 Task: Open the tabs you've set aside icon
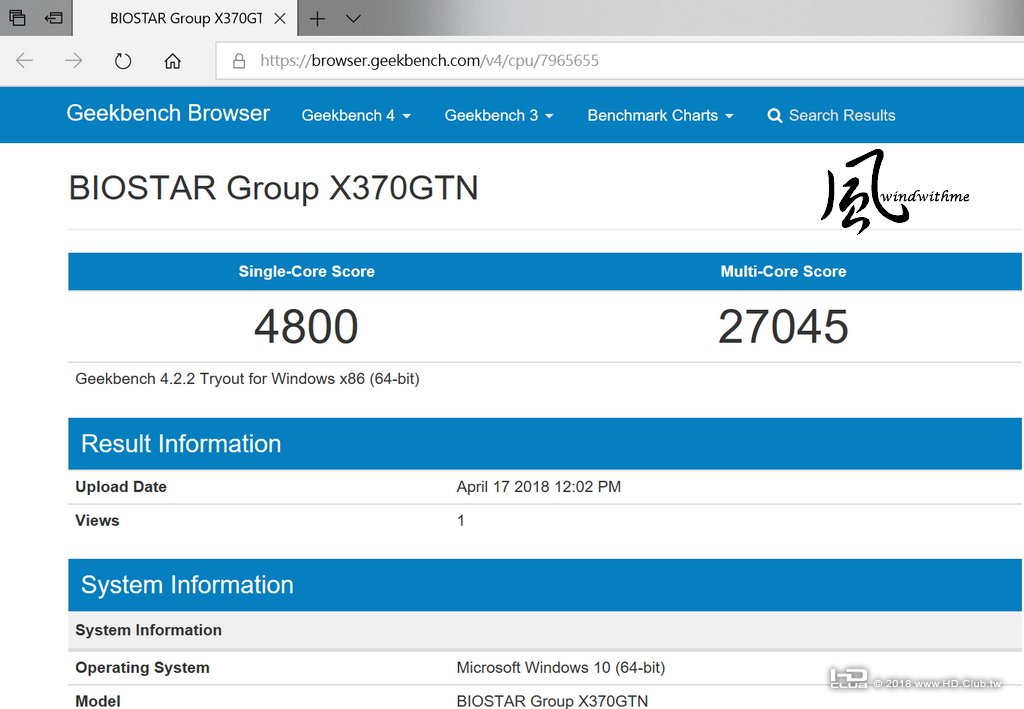[18, 18]
